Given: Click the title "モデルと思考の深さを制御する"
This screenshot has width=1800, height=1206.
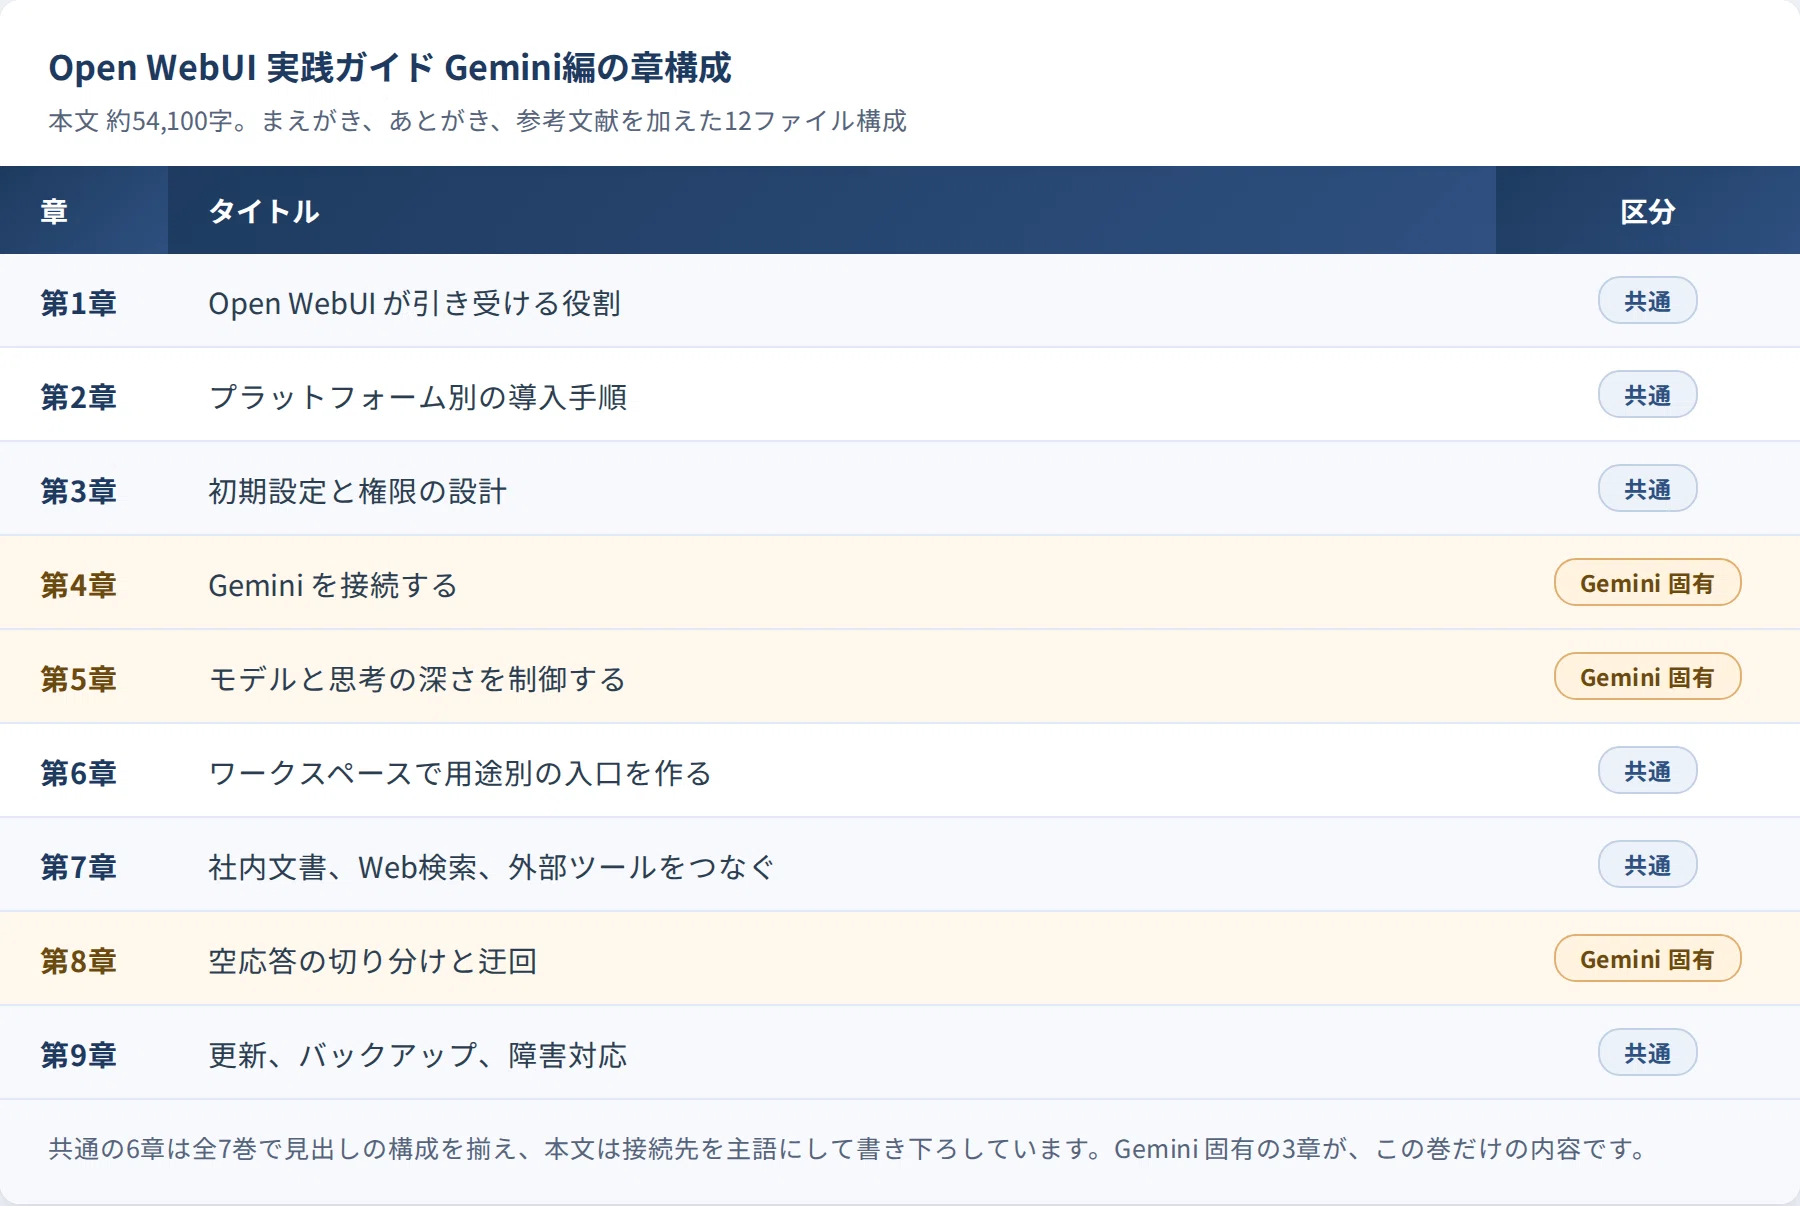Looking at the screenshot, I should (417, 678).
